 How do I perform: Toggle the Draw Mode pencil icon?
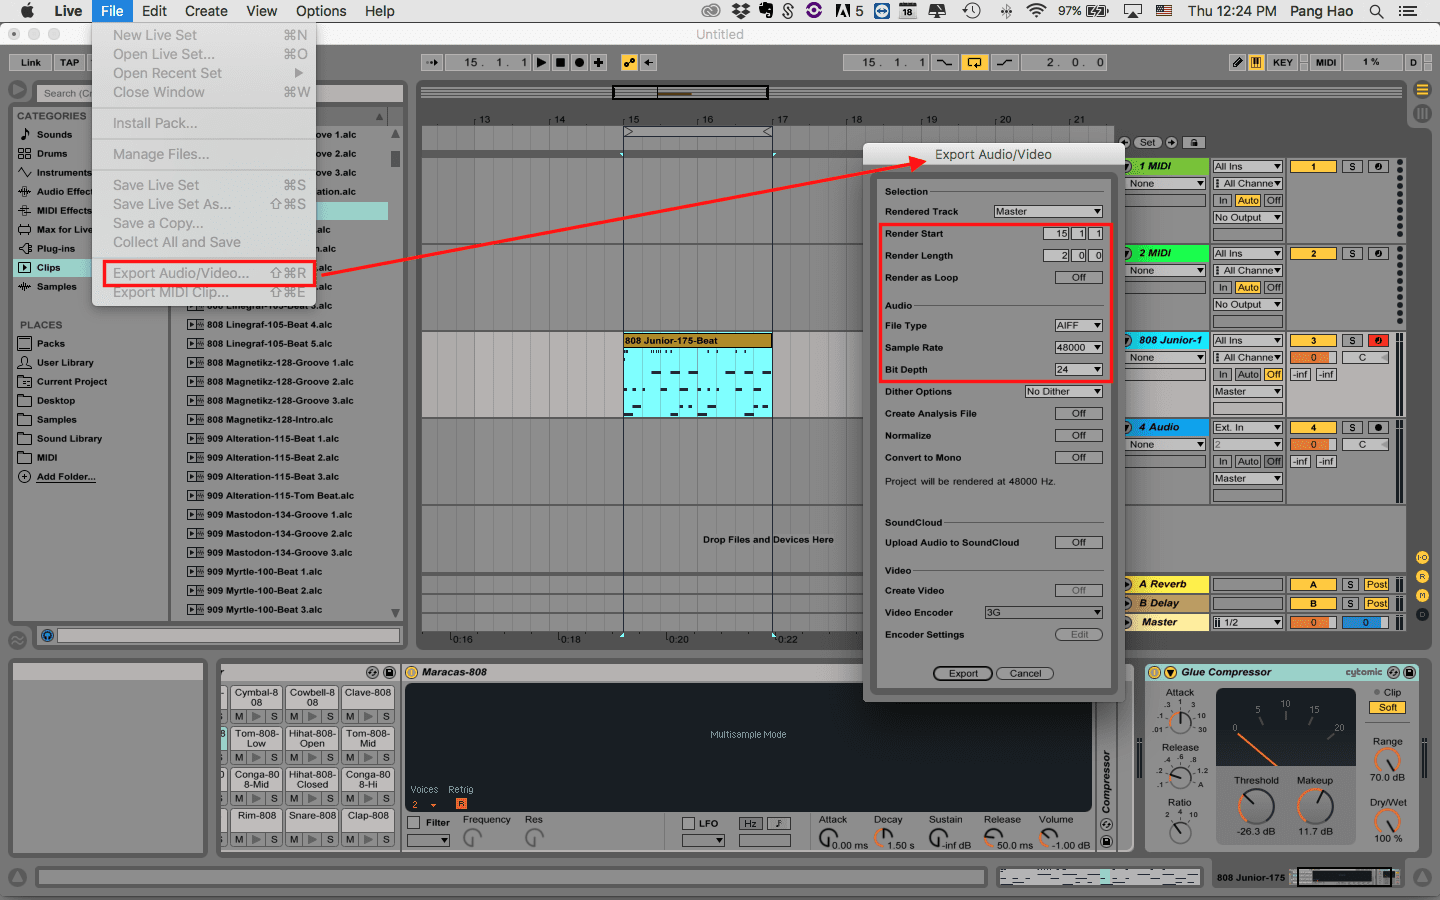[1238, 62]
